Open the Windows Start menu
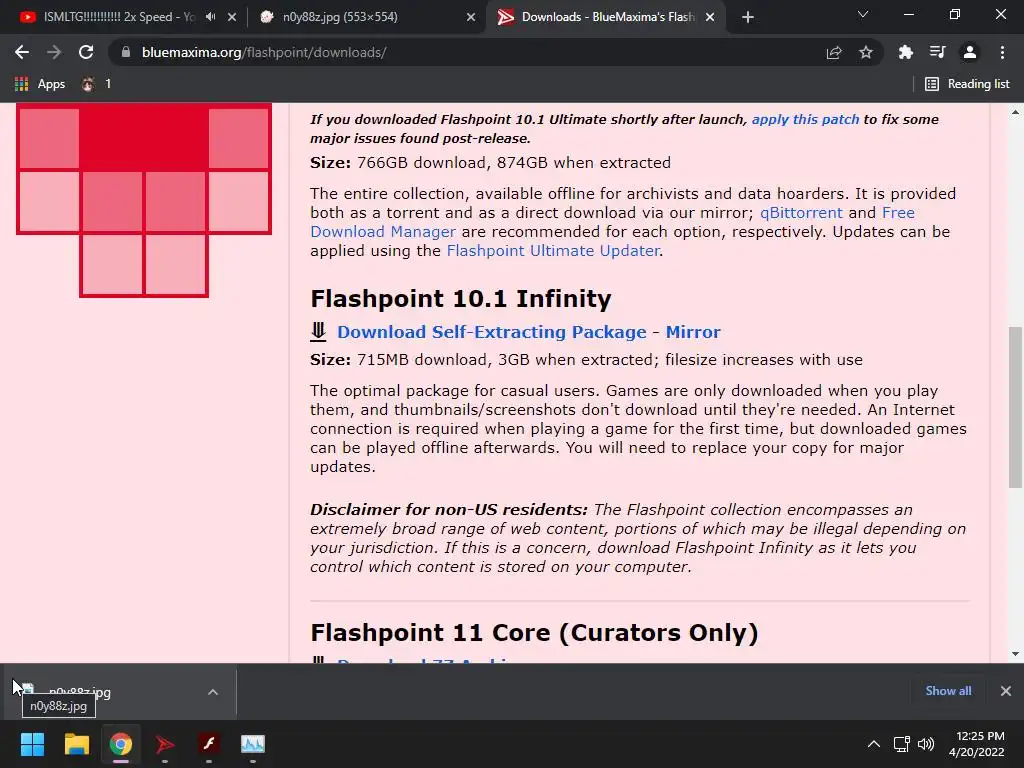Viewport: 1024px width, 768px height. click(x=32, y=744)
